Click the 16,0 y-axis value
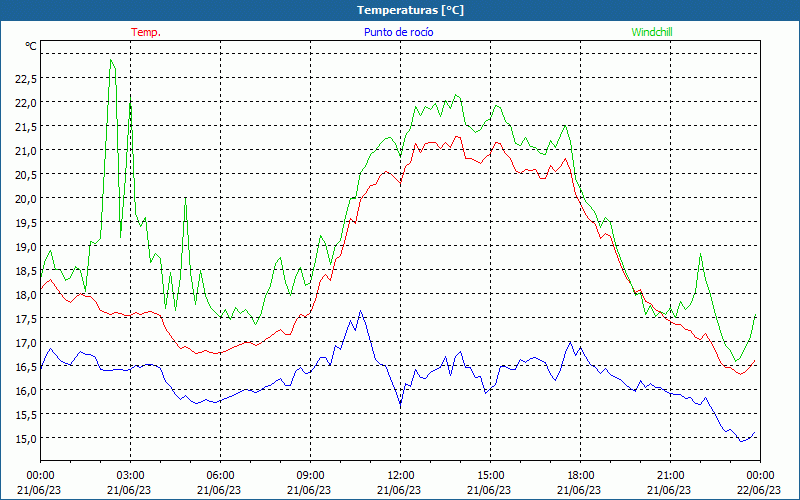 [x=26, y=390]
